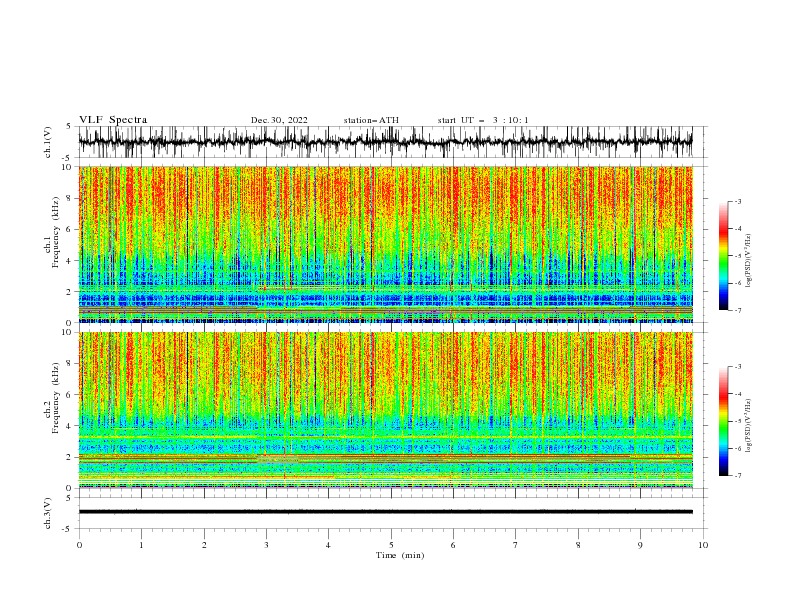Select the "ch.3(V)" axis label
This screenshot has width=792, height=612.
tap(48, 513)
